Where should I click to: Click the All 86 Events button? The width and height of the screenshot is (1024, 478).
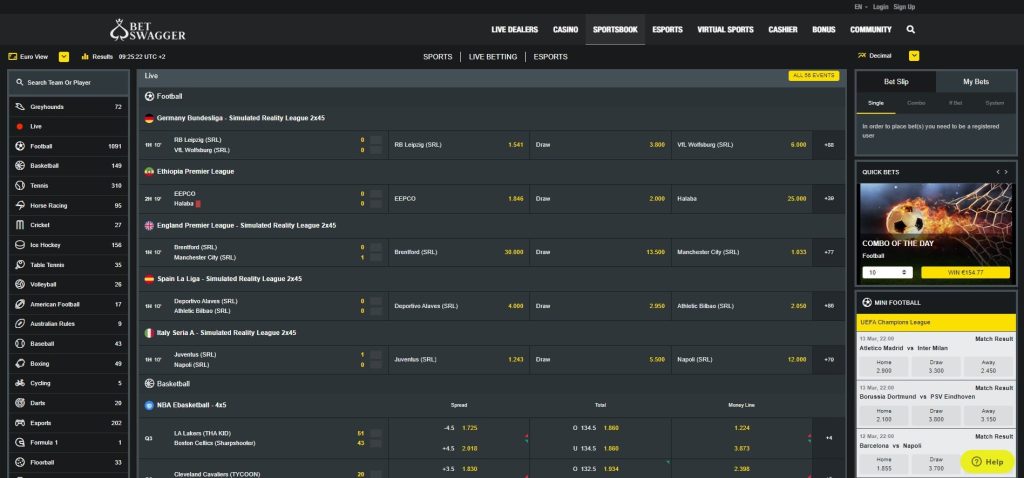tap(813, 76)
